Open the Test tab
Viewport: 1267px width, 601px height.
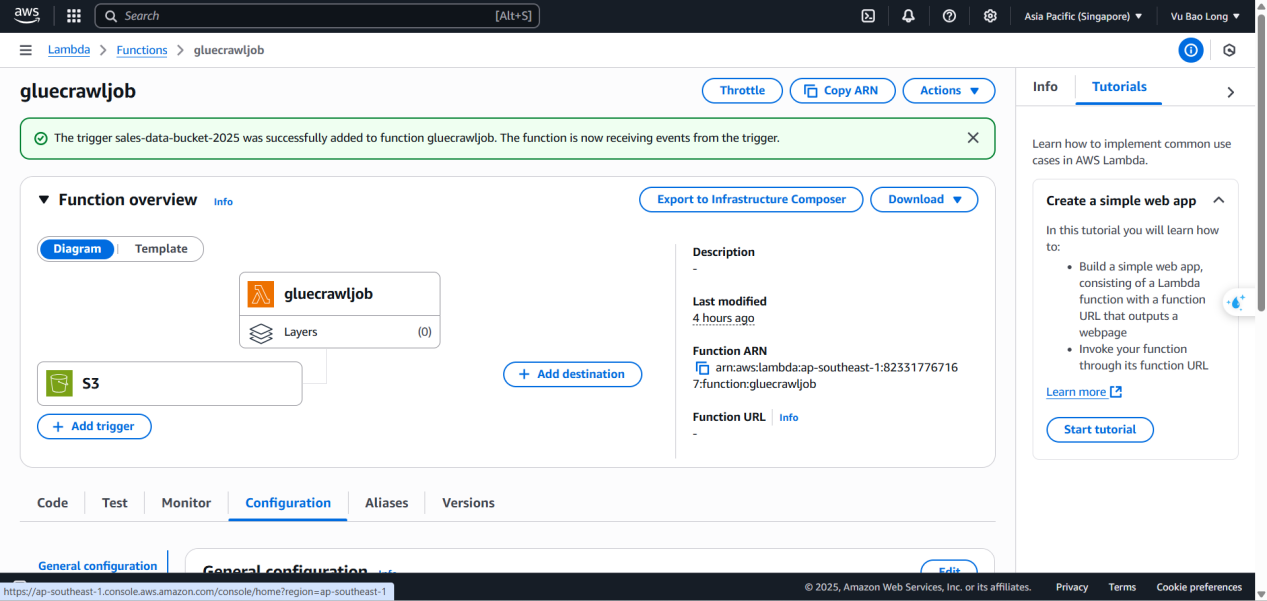[115, 503]
